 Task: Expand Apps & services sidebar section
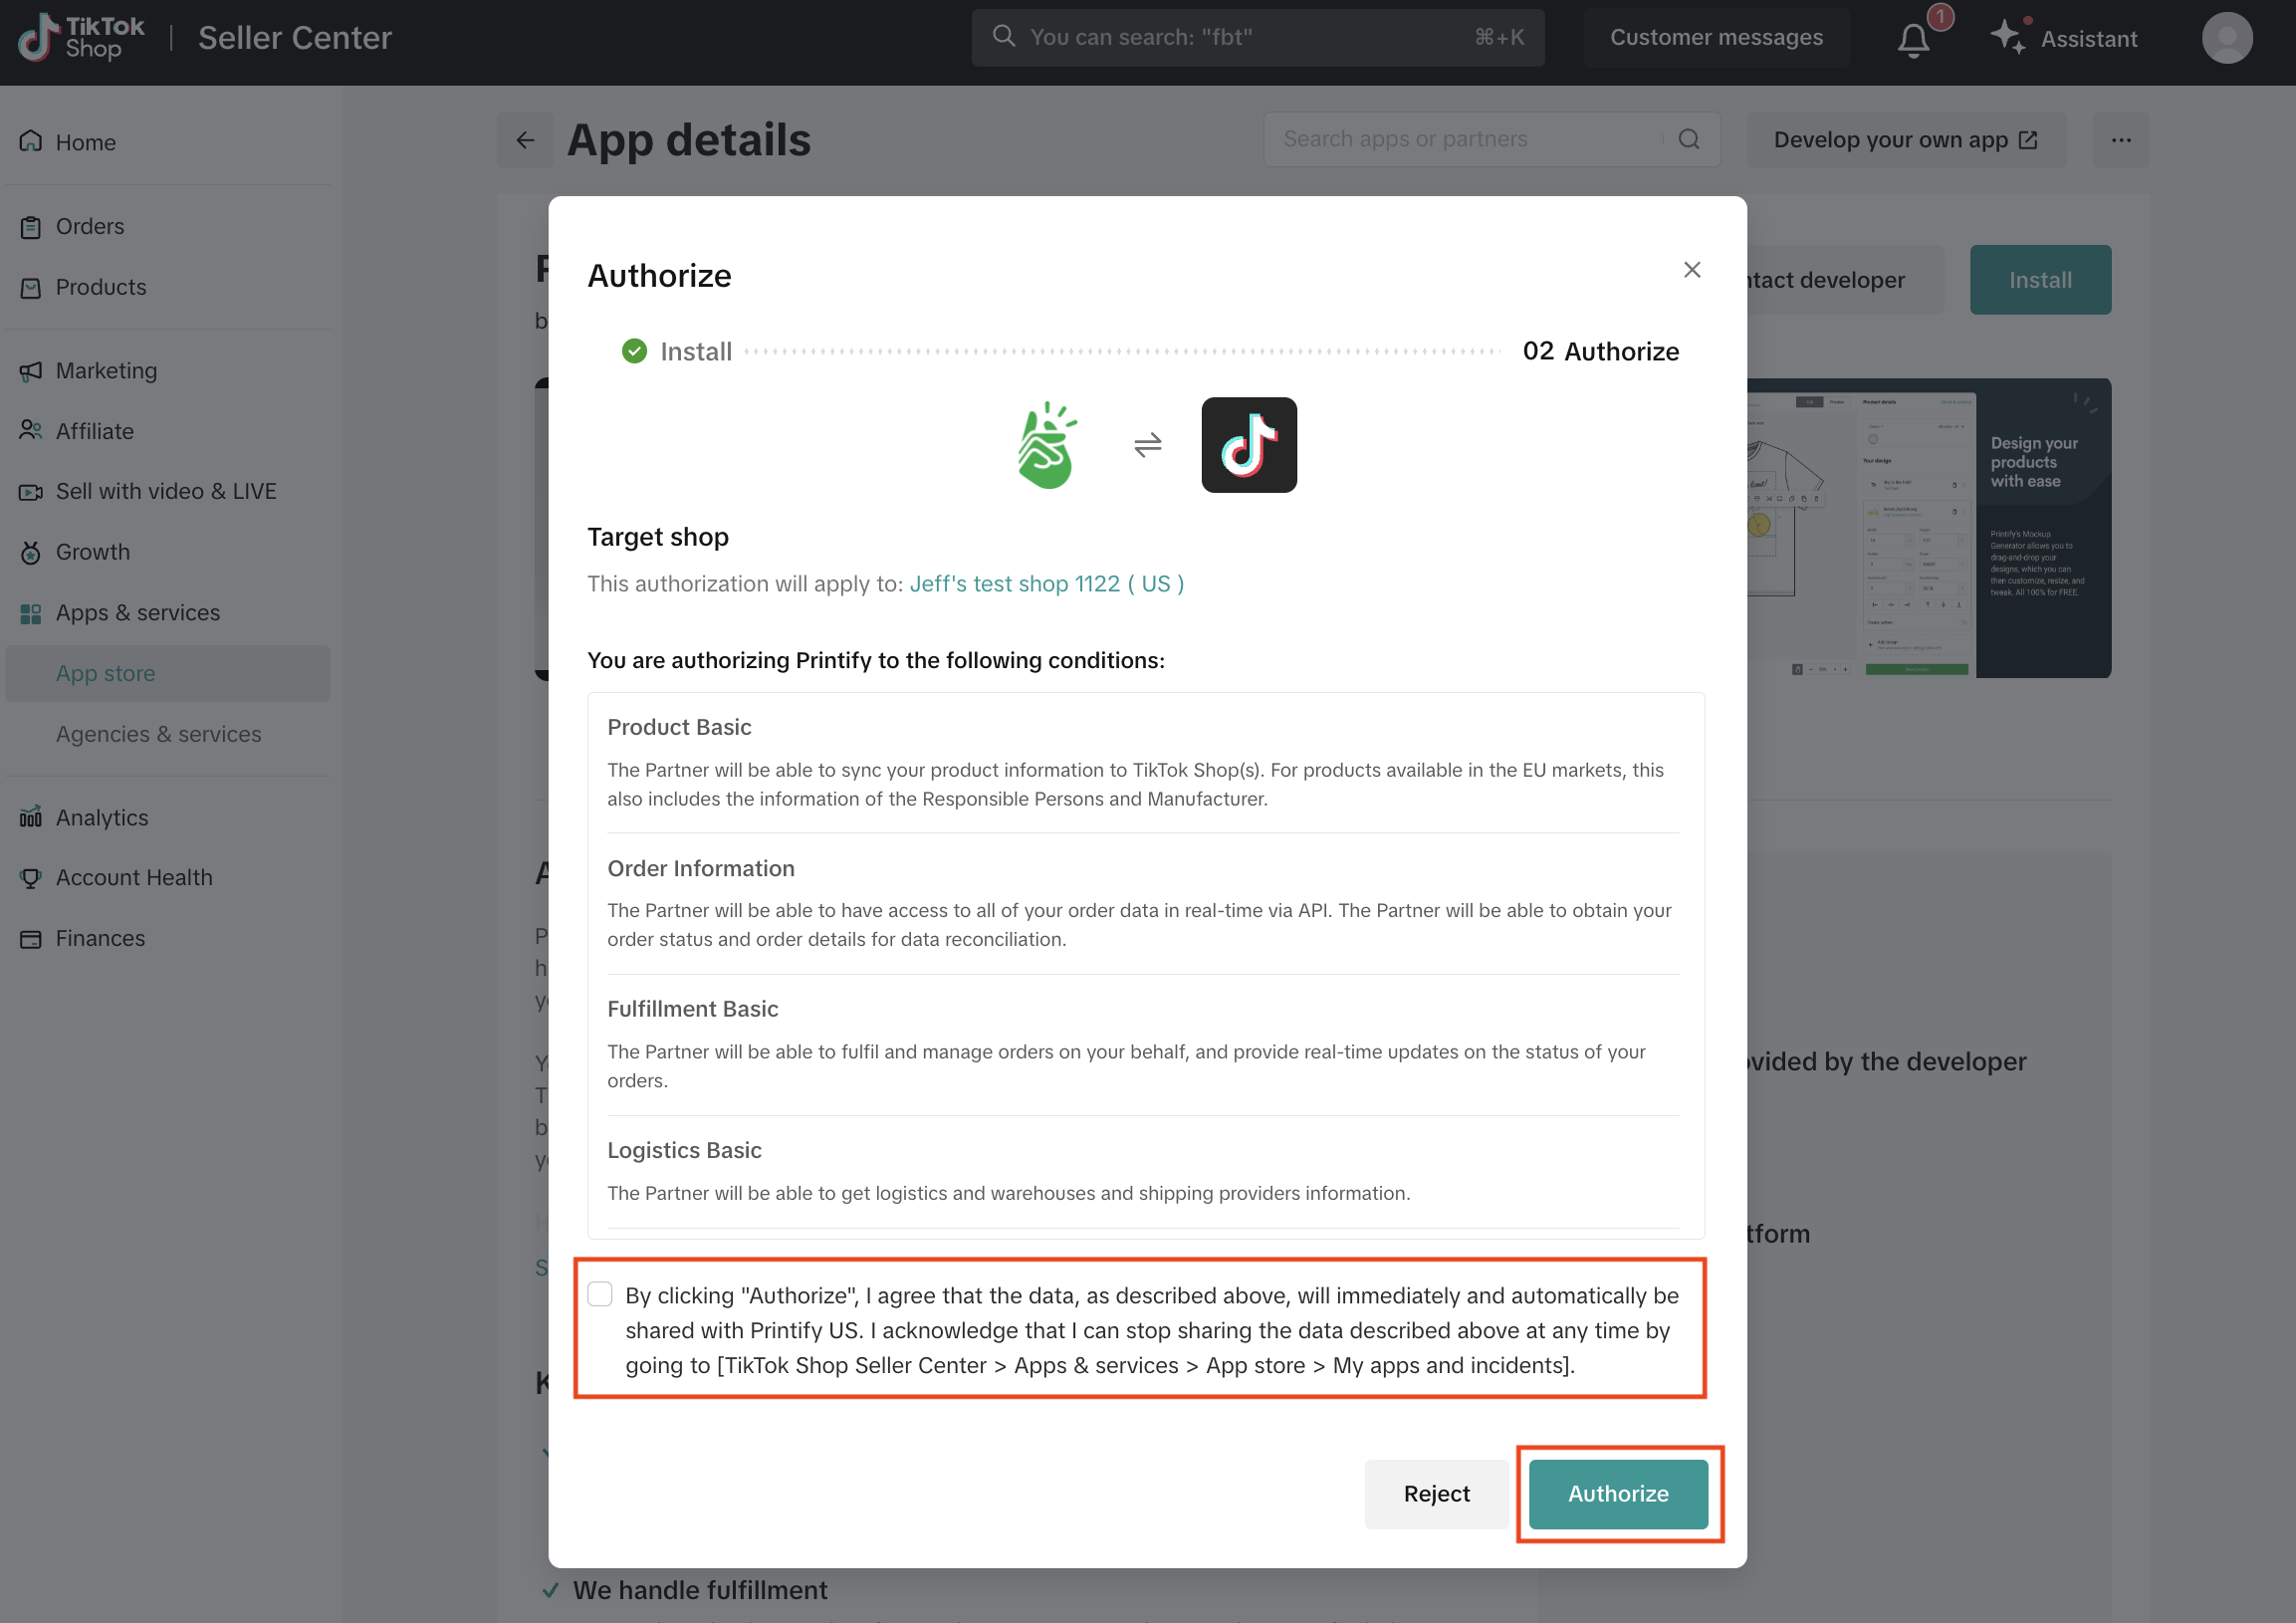click(x=138, y=613)
